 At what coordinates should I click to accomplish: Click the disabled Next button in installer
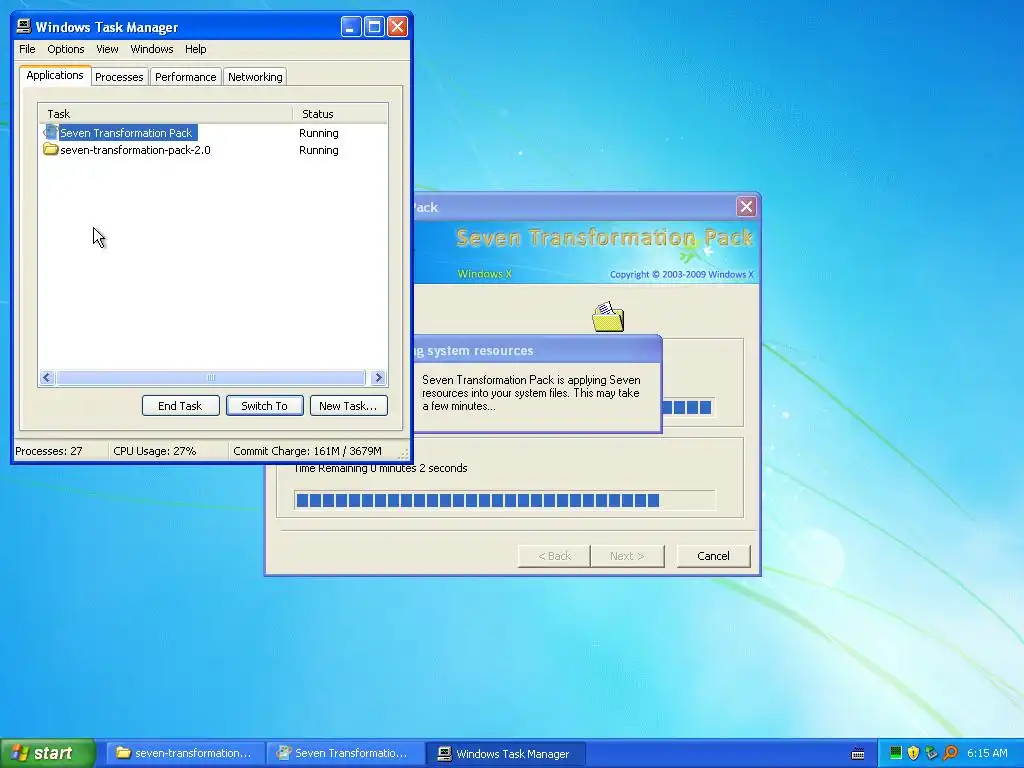pyautogui.click(x=627, y=556)
